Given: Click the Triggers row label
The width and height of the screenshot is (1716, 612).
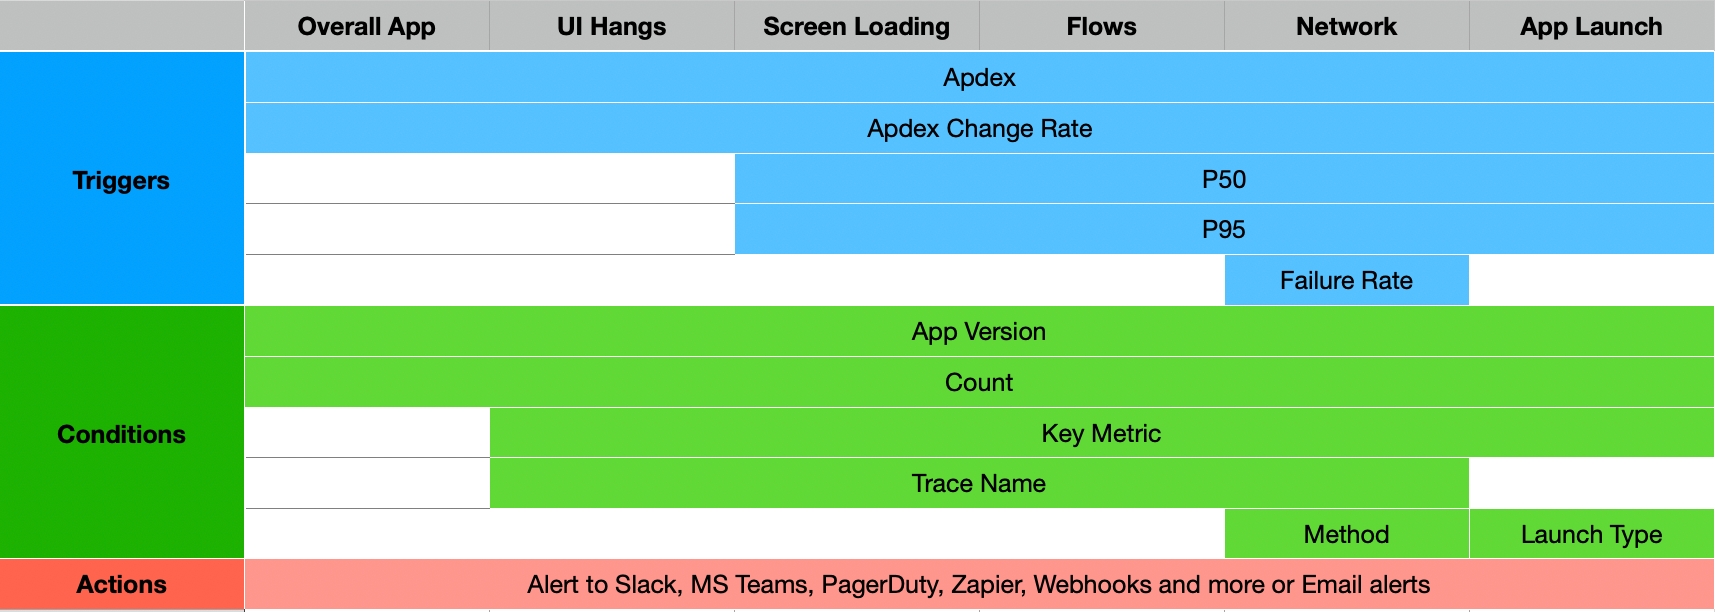Looking at the screenshot, I should pos(121,180).
